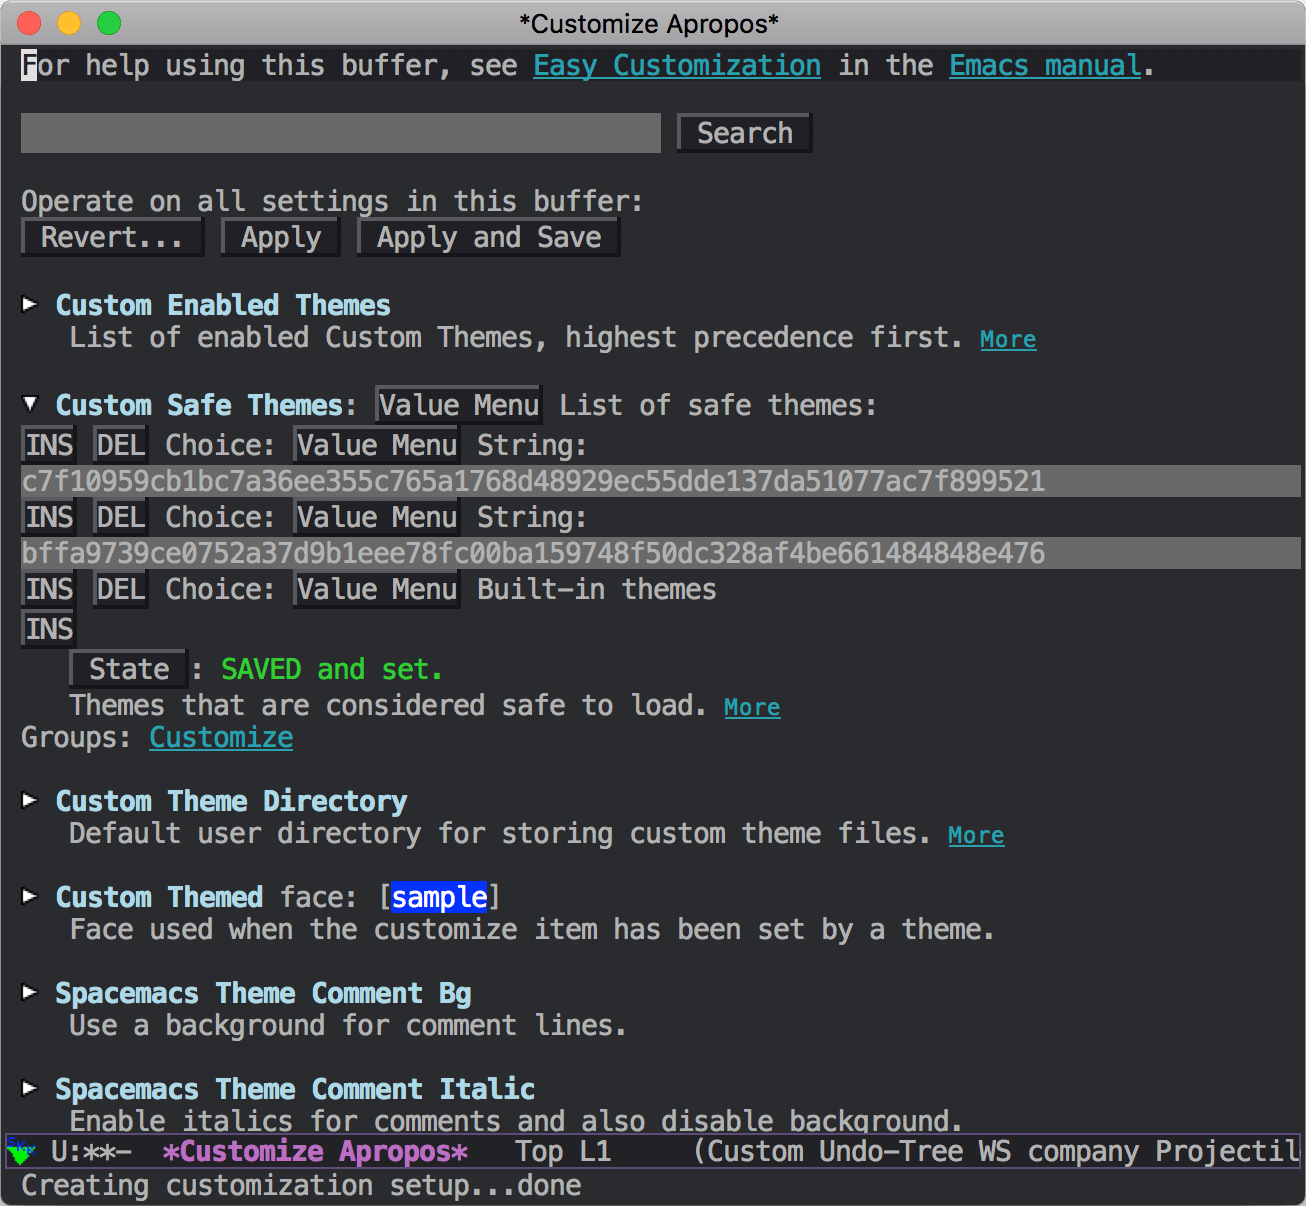Click the sample face color preview
The width and height of the screenshot is (1306, 1206).
pyautogui.click(x=439, y=897)
